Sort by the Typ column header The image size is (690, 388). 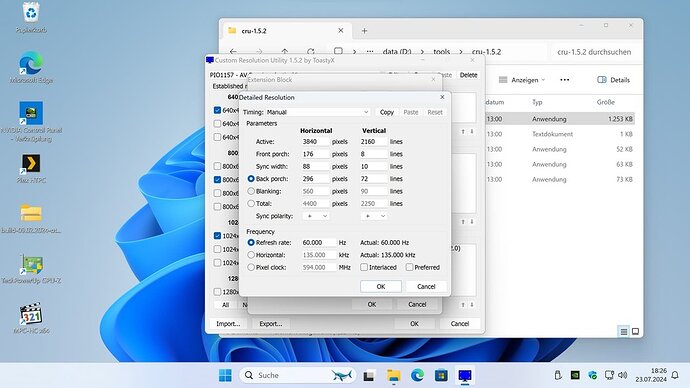537,102
